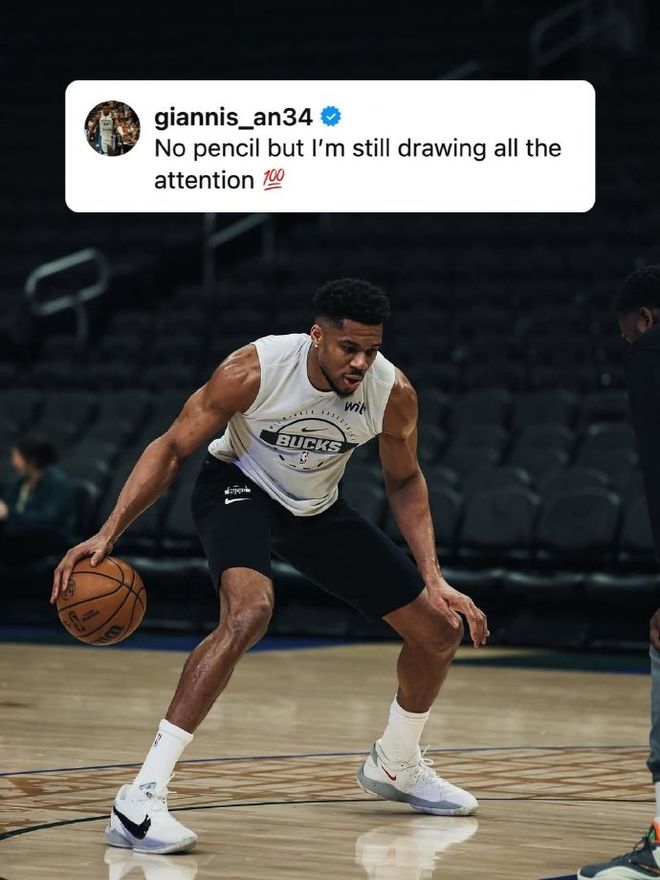Click the white Nike swoosh on black shorts
Image resolution: width=660 pixels, height=880 pixels.
coord(237,500)
